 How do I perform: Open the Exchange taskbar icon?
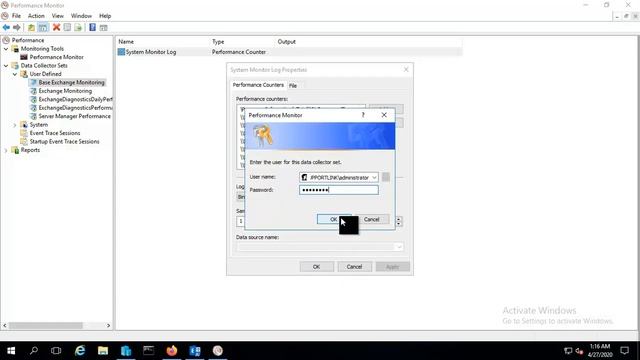195,351
